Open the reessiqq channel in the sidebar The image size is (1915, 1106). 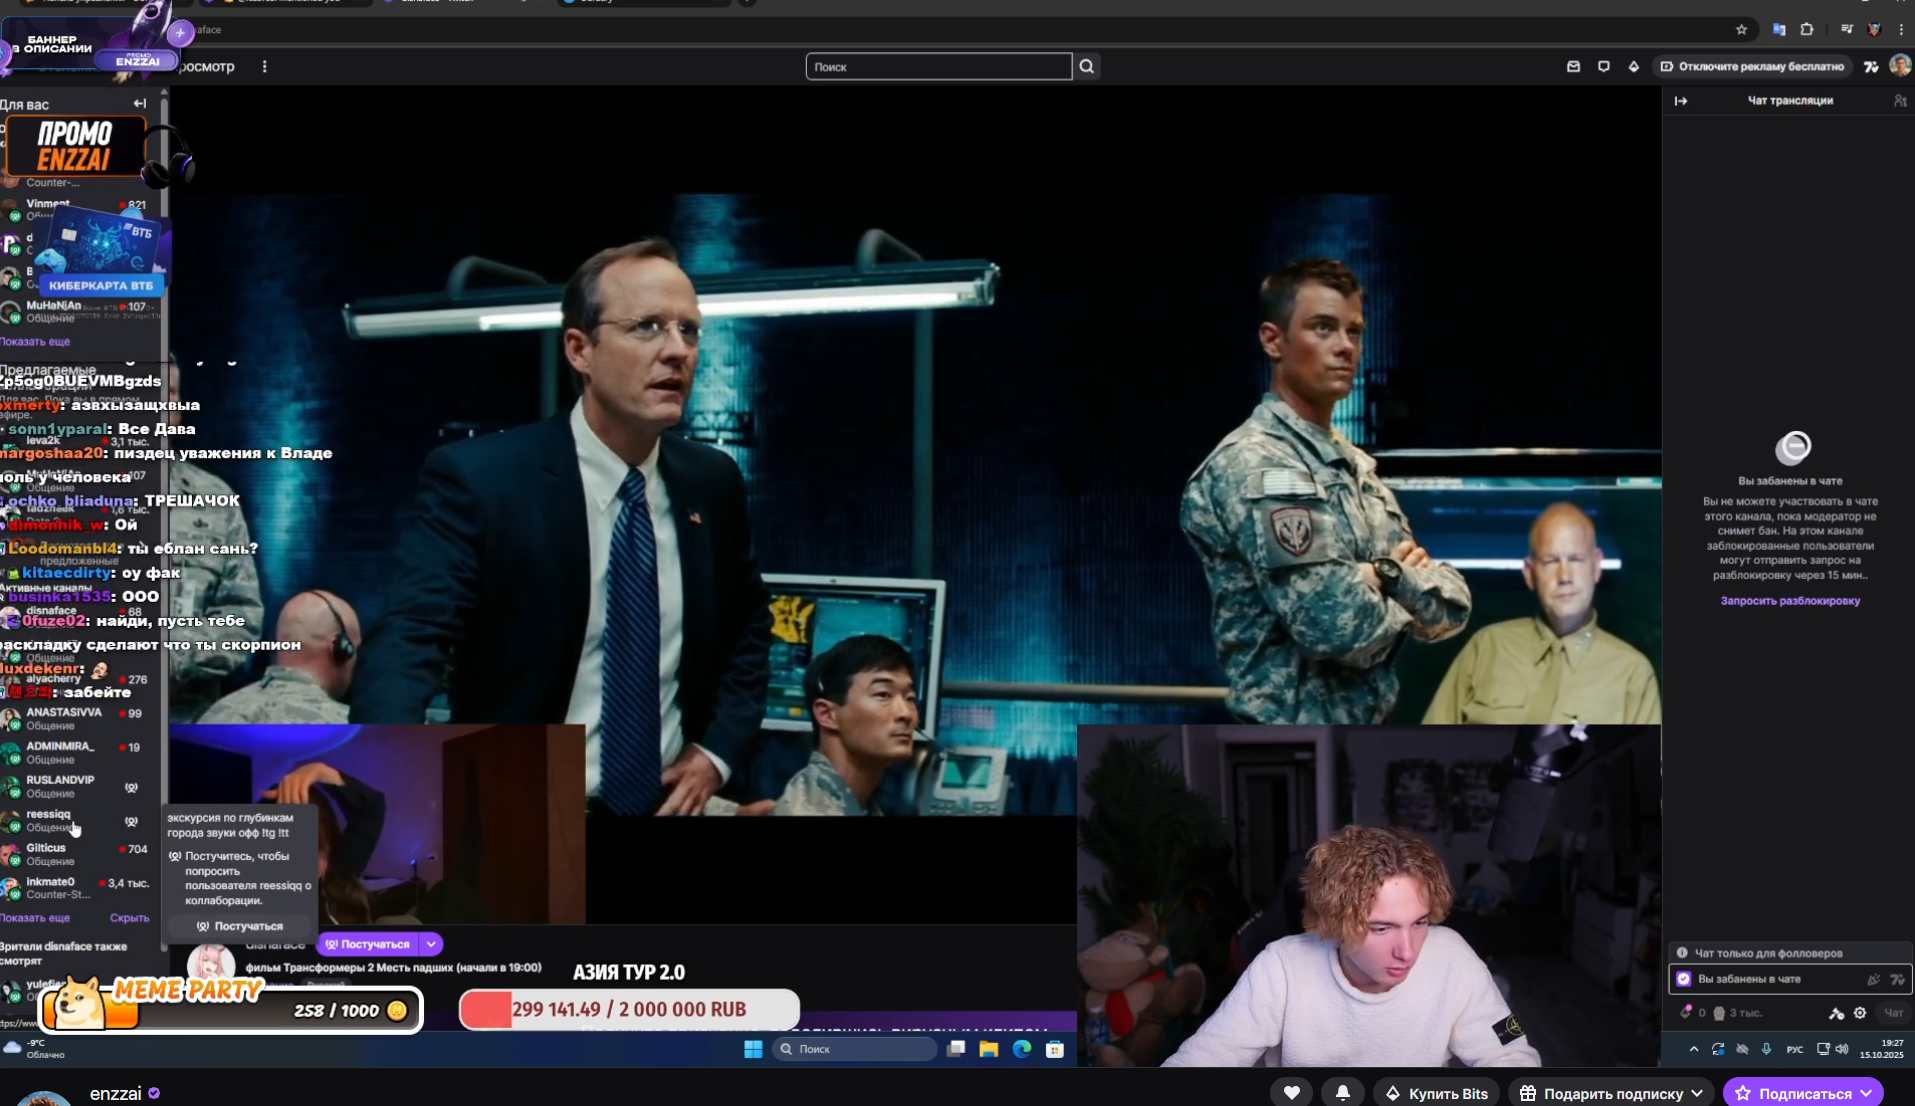pos(77,820)
